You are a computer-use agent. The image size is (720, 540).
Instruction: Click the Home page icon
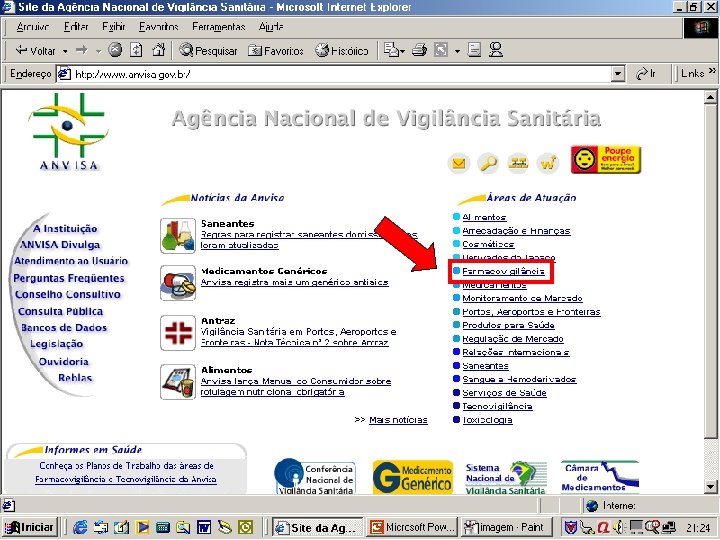point(158,50)
